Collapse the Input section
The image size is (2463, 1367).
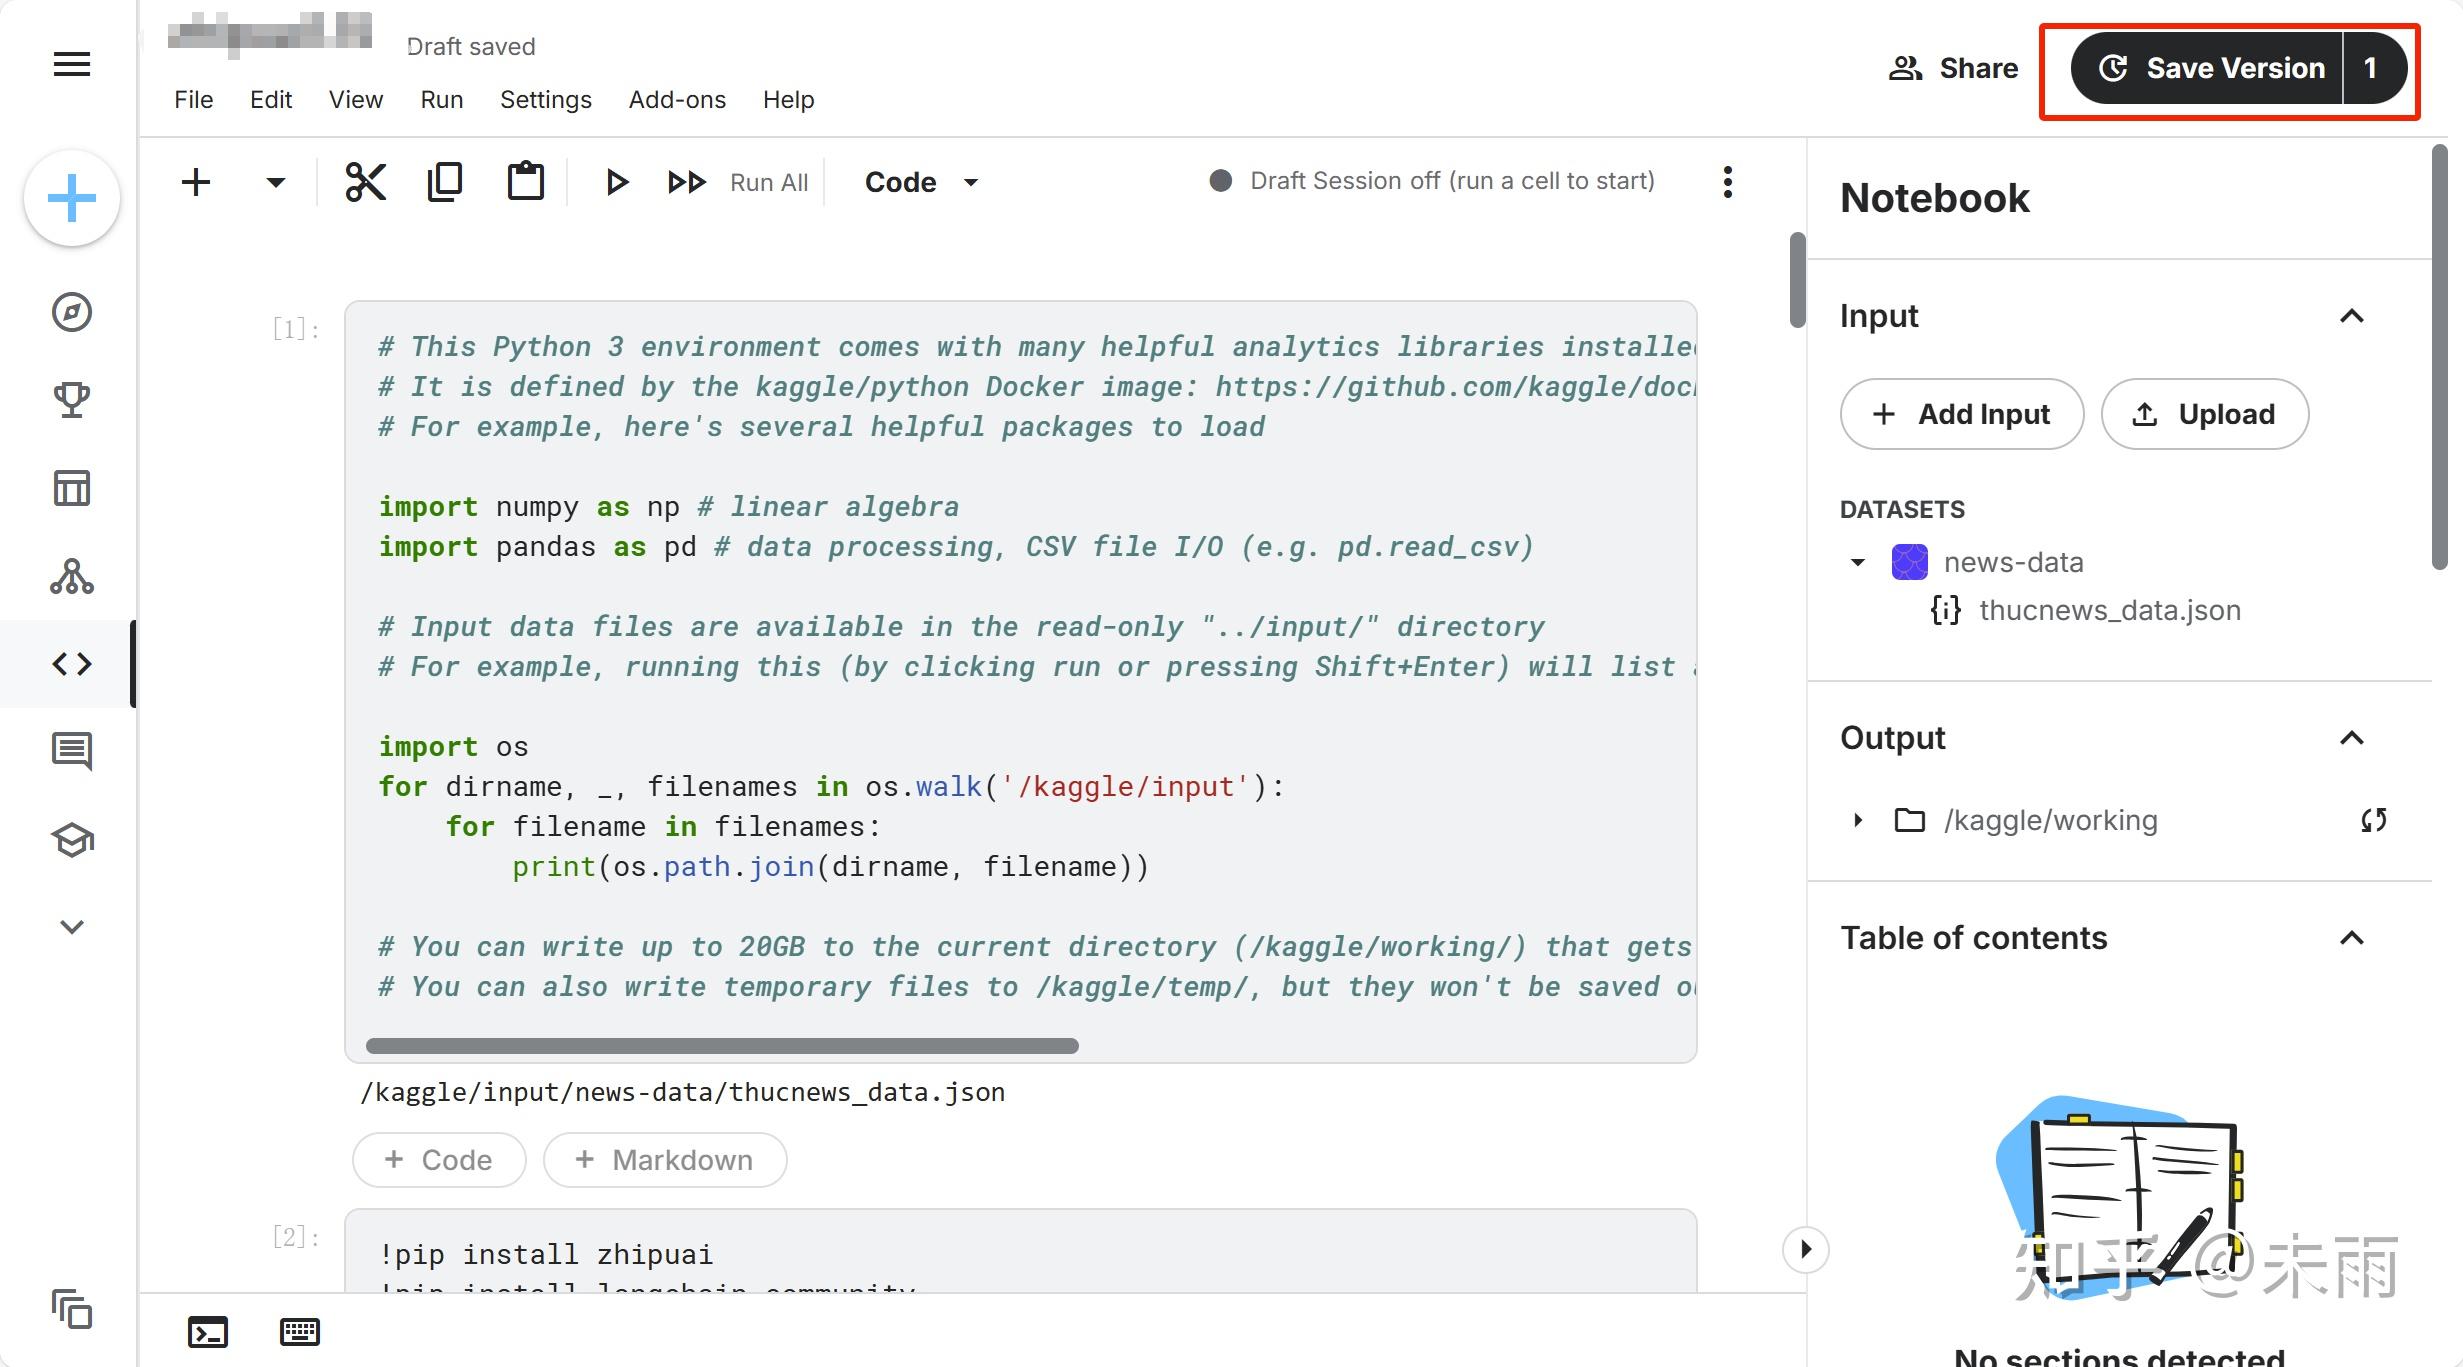2352,316
